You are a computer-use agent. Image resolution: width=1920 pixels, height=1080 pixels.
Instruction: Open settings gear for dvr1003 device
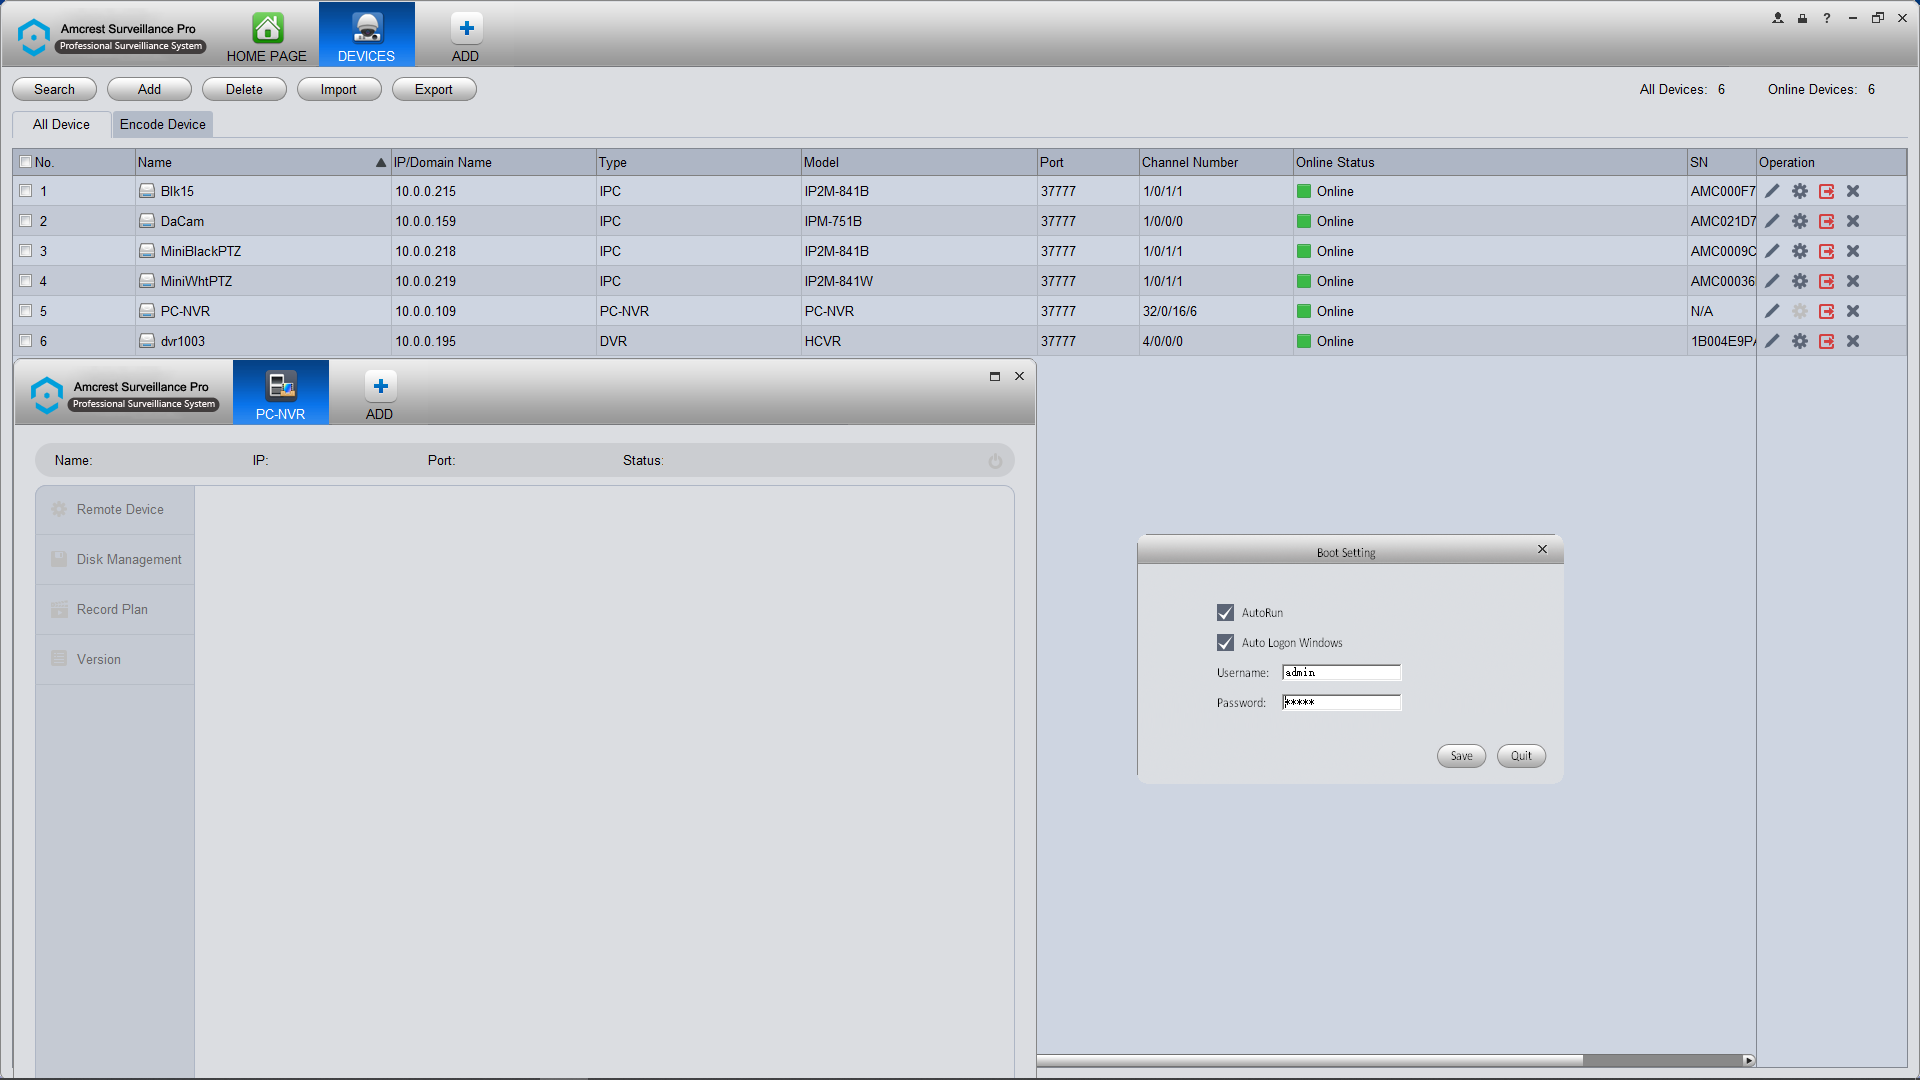click(1800, 341)
